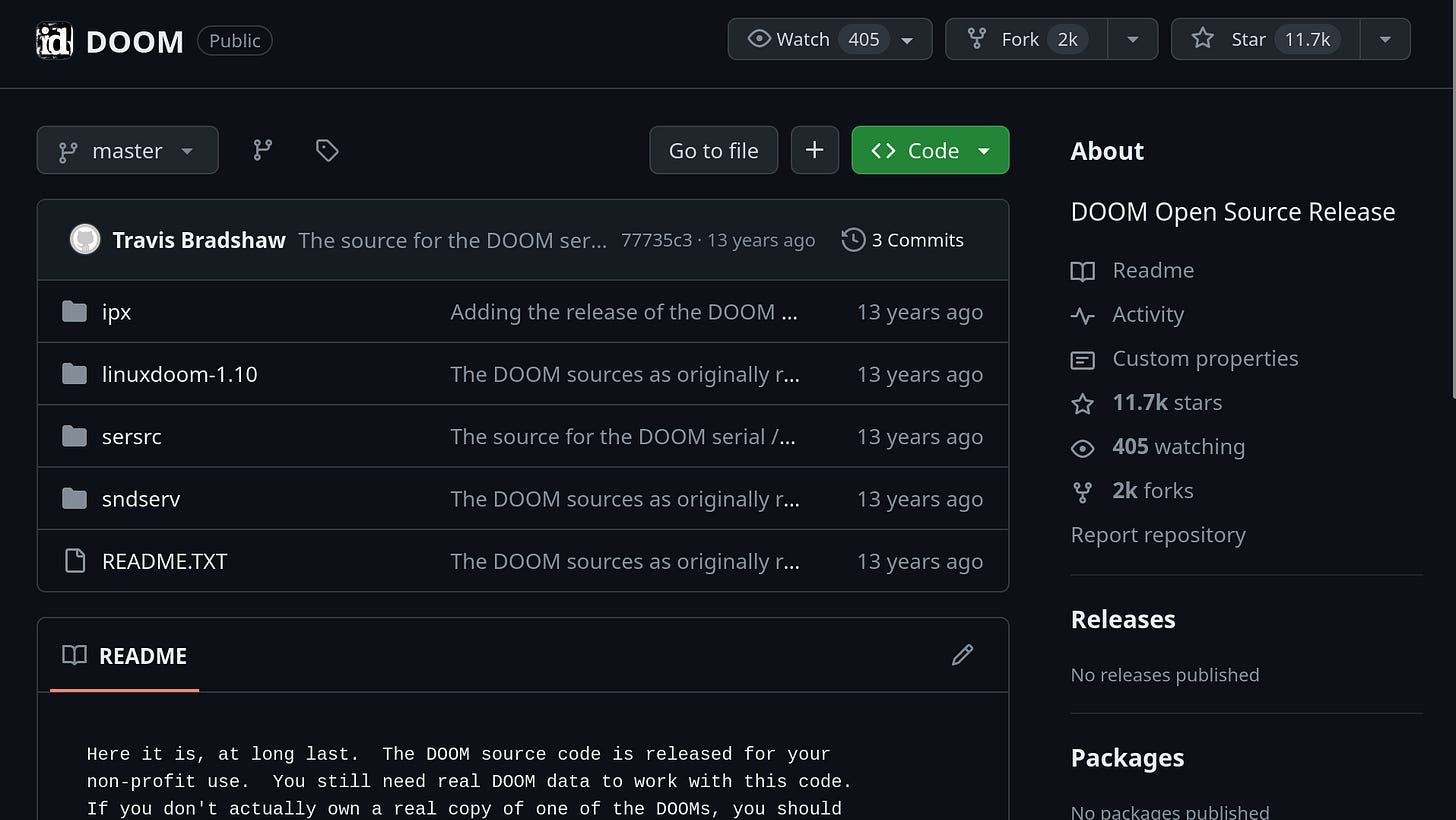Open commit hash 77735c3
1456x820 pixels.
pyautogui.click(x=656, y=240)
